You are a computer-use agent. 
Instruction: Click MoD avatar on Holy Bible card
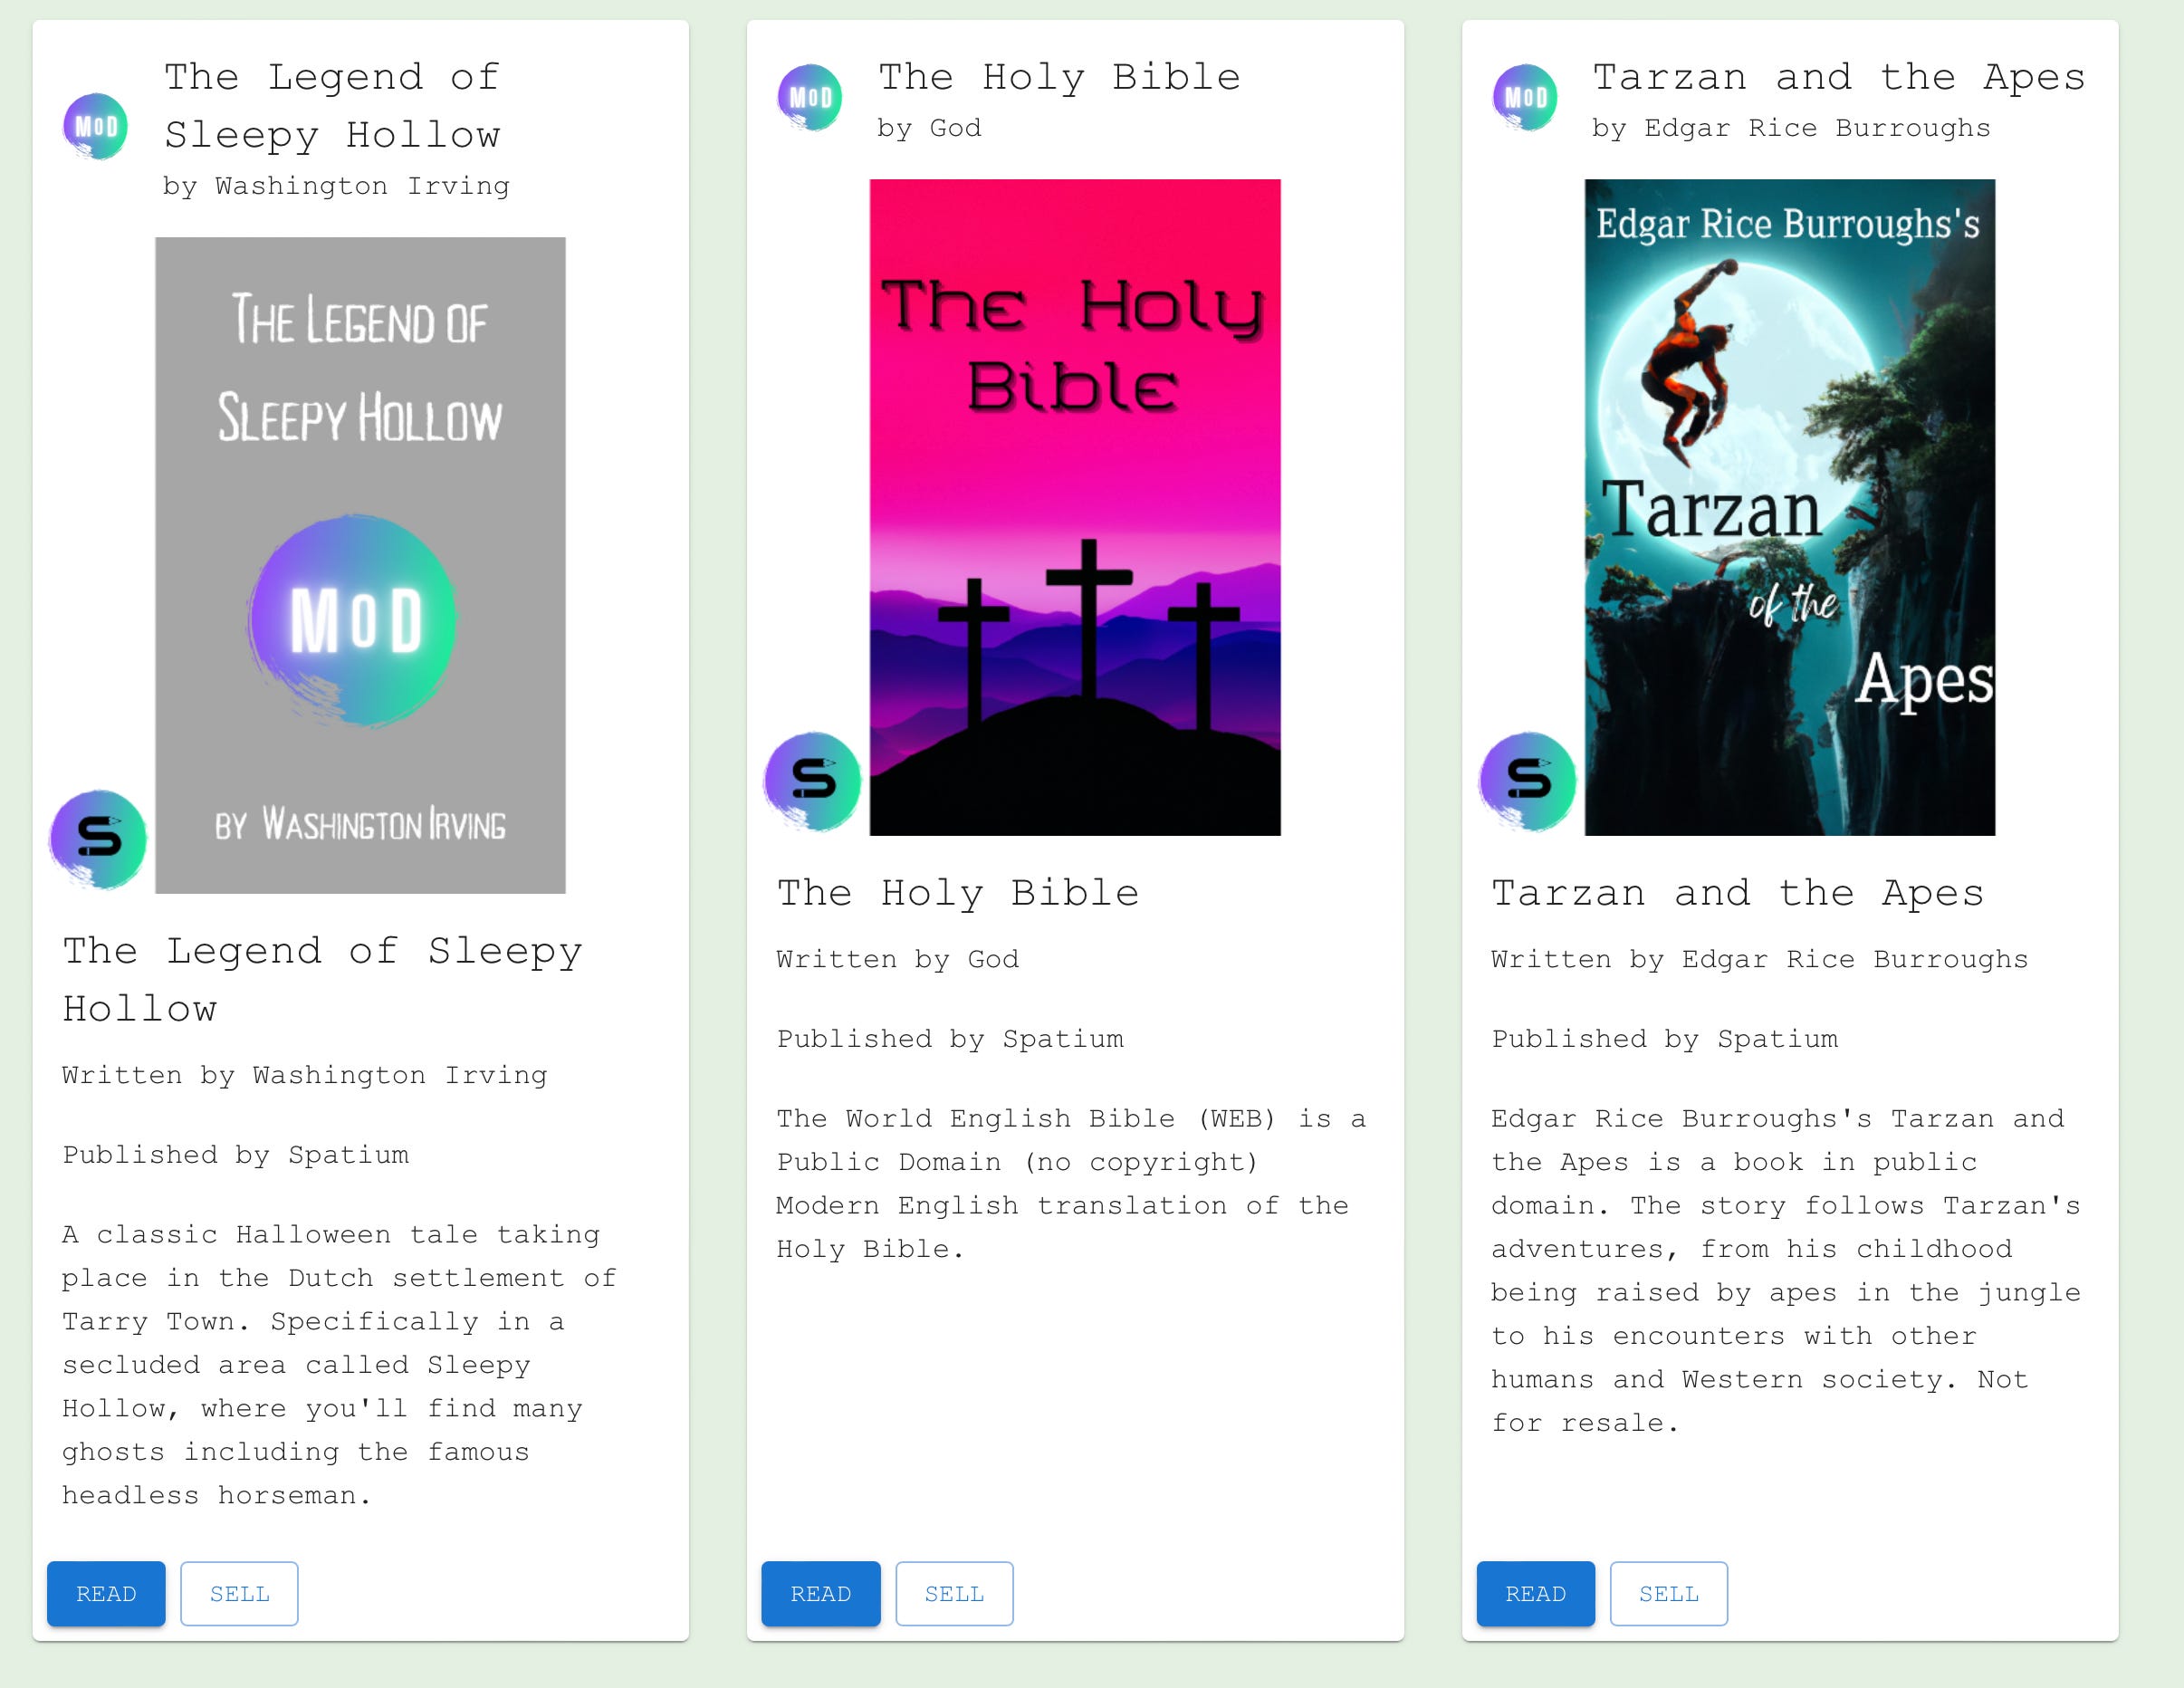pyautogui.click(x=810, y=98)
